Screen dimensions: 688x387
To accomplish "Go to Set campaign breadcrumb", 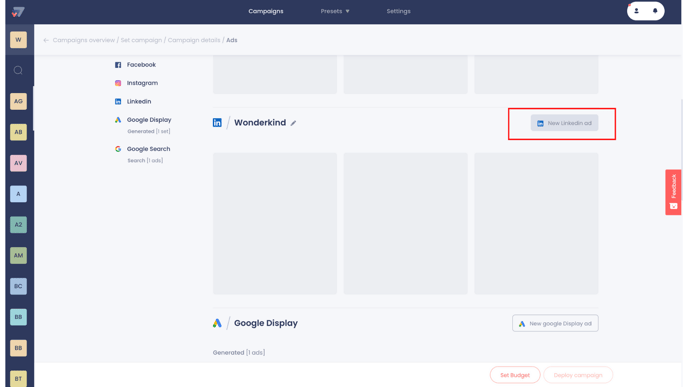I will coord(141,40).
